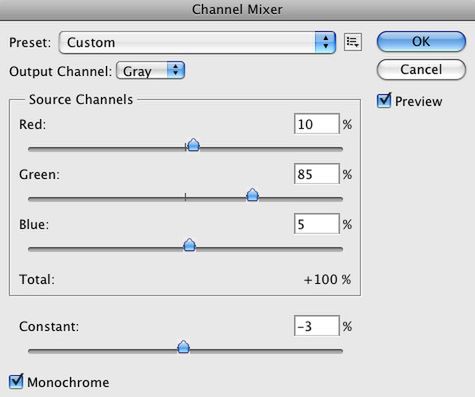The width and height of the screenshot is (475, 397).
Task: Dismiss dialog with the Cancel button
Action: click(421, 70)
